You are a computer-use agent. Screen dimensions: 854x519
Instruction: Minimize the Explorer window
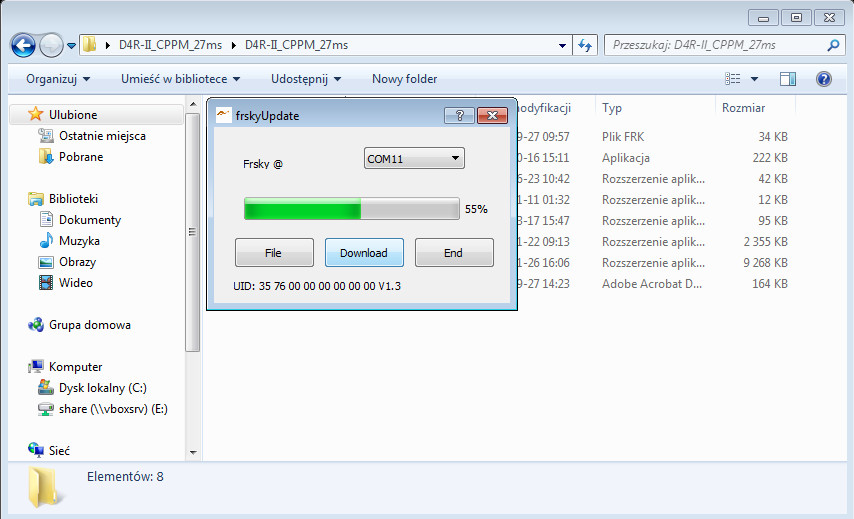point(763,18)
